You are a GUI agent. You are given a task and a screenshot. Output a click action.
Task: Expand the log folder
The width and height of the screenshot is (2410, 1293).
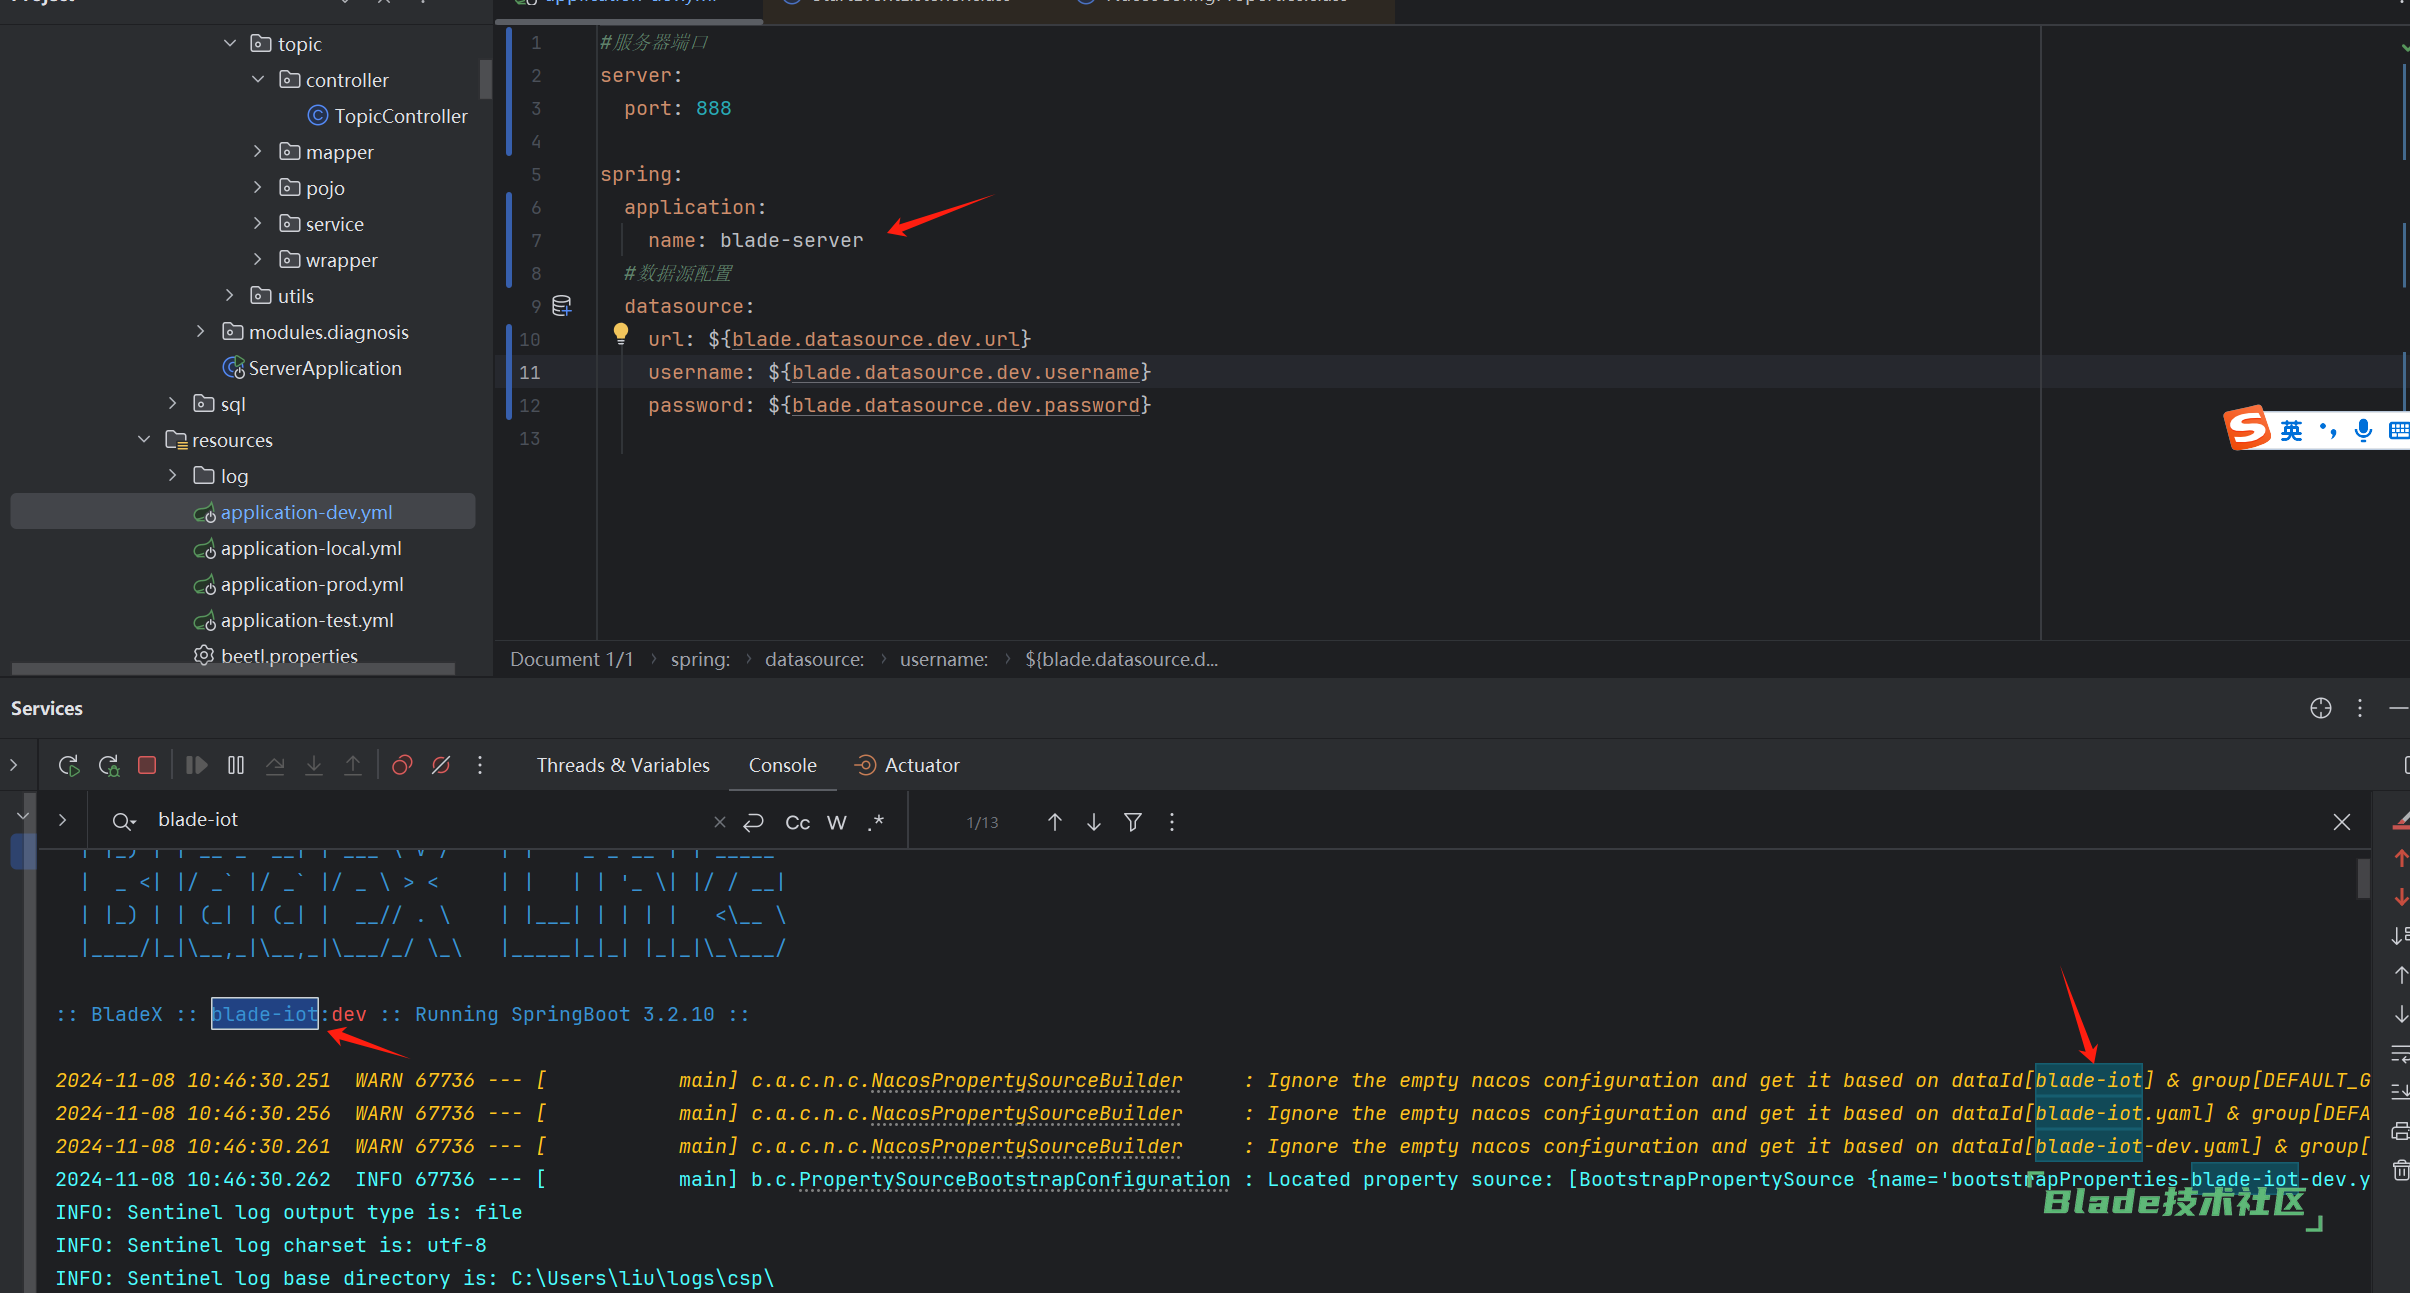click(173, 475)
